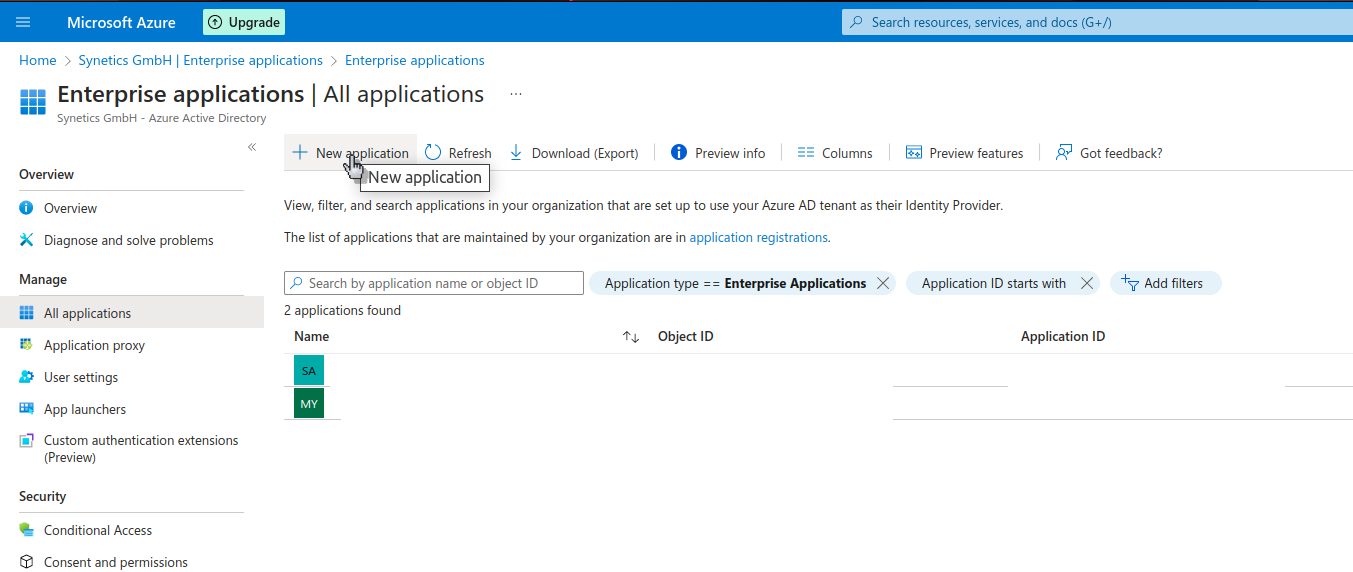Click the Add filters funnel icon
Viewport: 1353px width, 572px height.
coord(1130,283)
